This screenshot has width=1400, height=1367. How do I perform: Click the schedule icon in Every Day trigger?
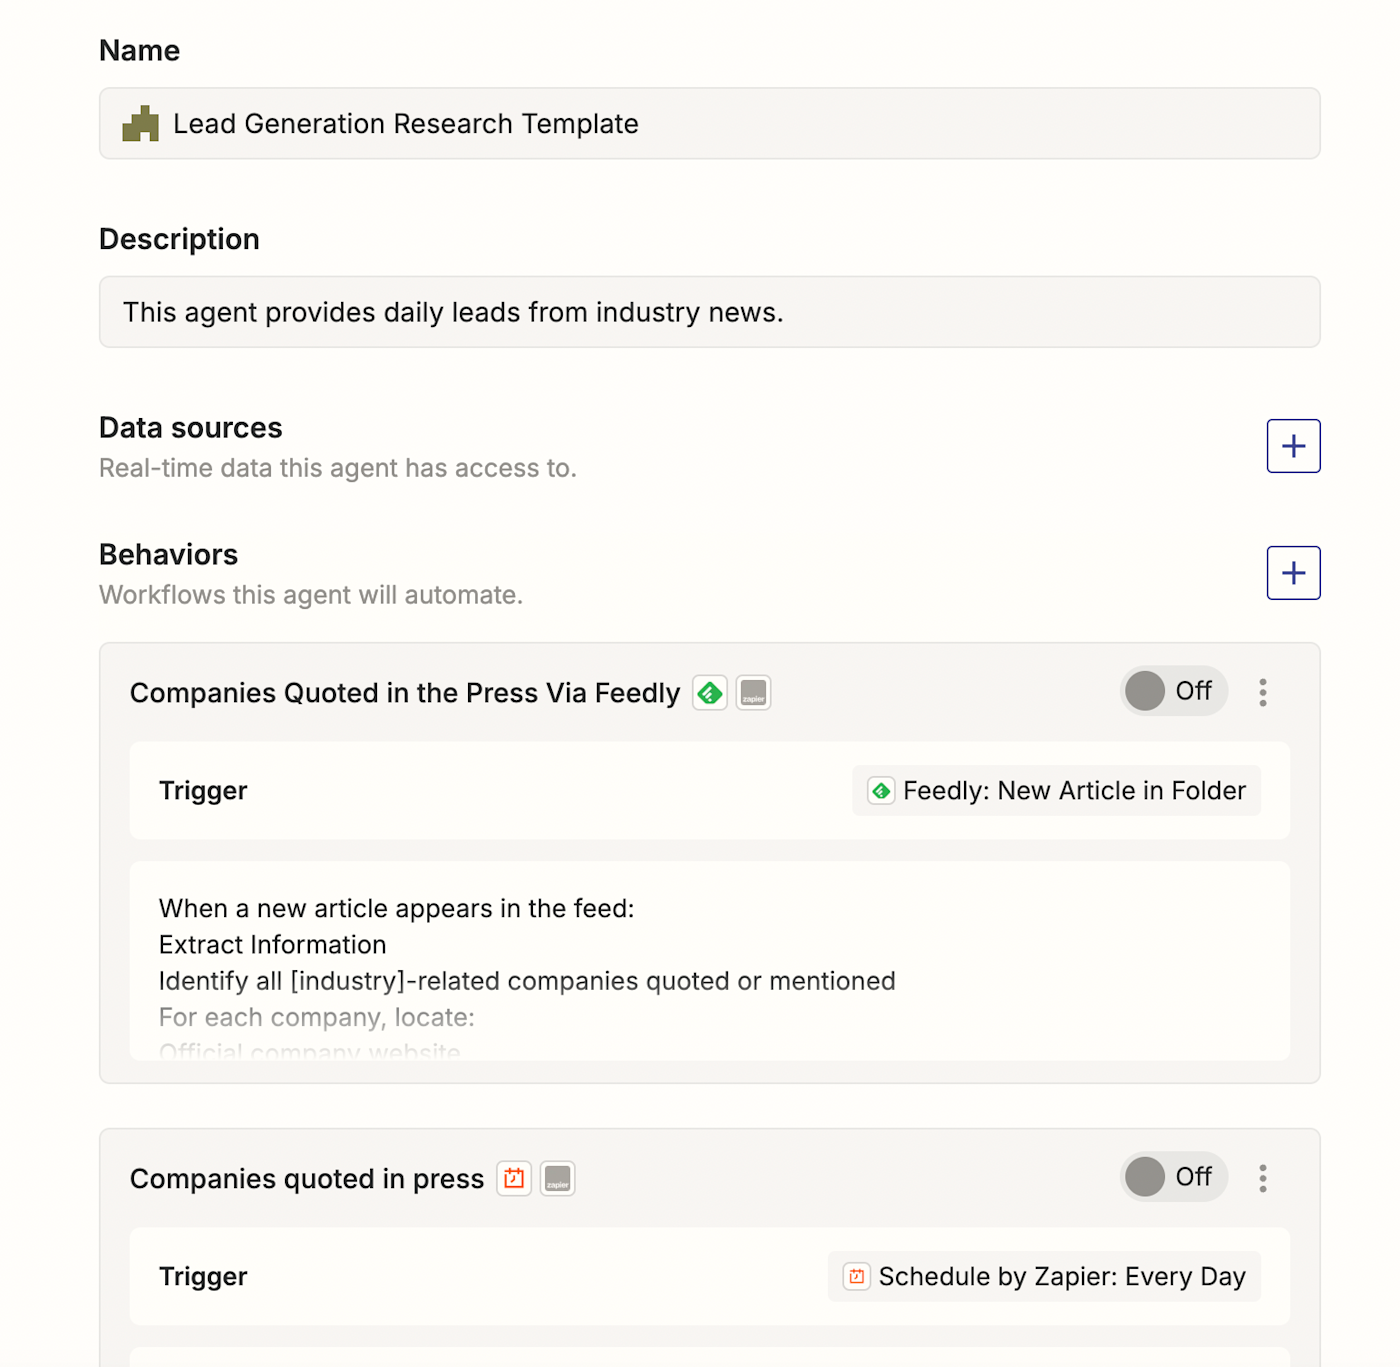(x=856, y=1277)
